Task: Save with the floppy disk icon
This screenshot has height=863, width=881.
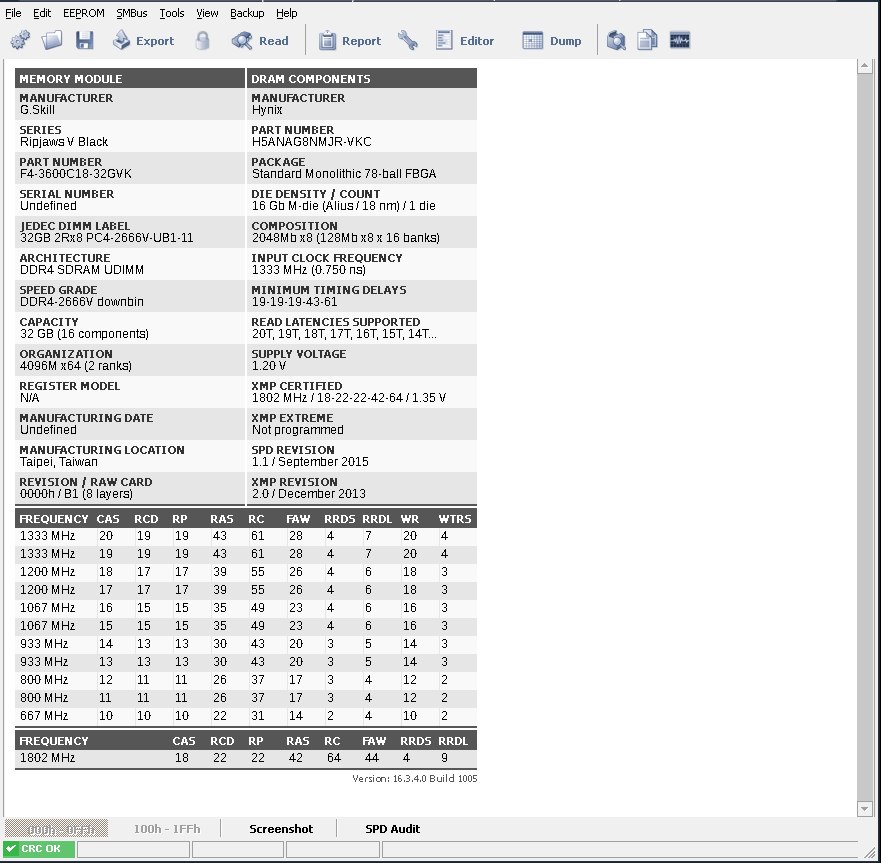Action: click(x=85, y=40)
